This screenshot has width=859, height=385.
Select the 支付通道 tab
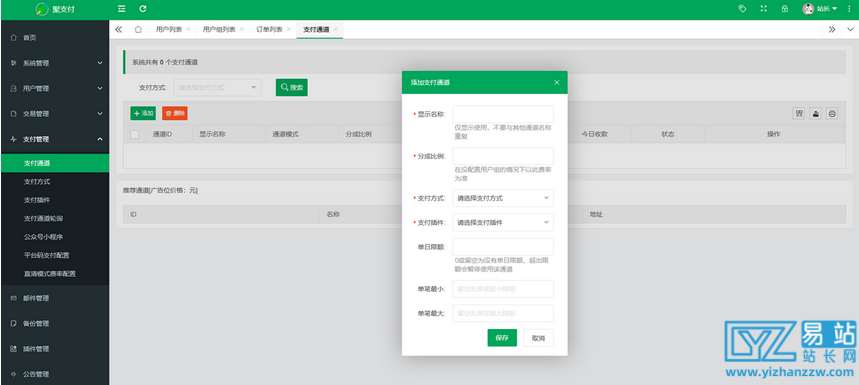(x=316, y=30)
